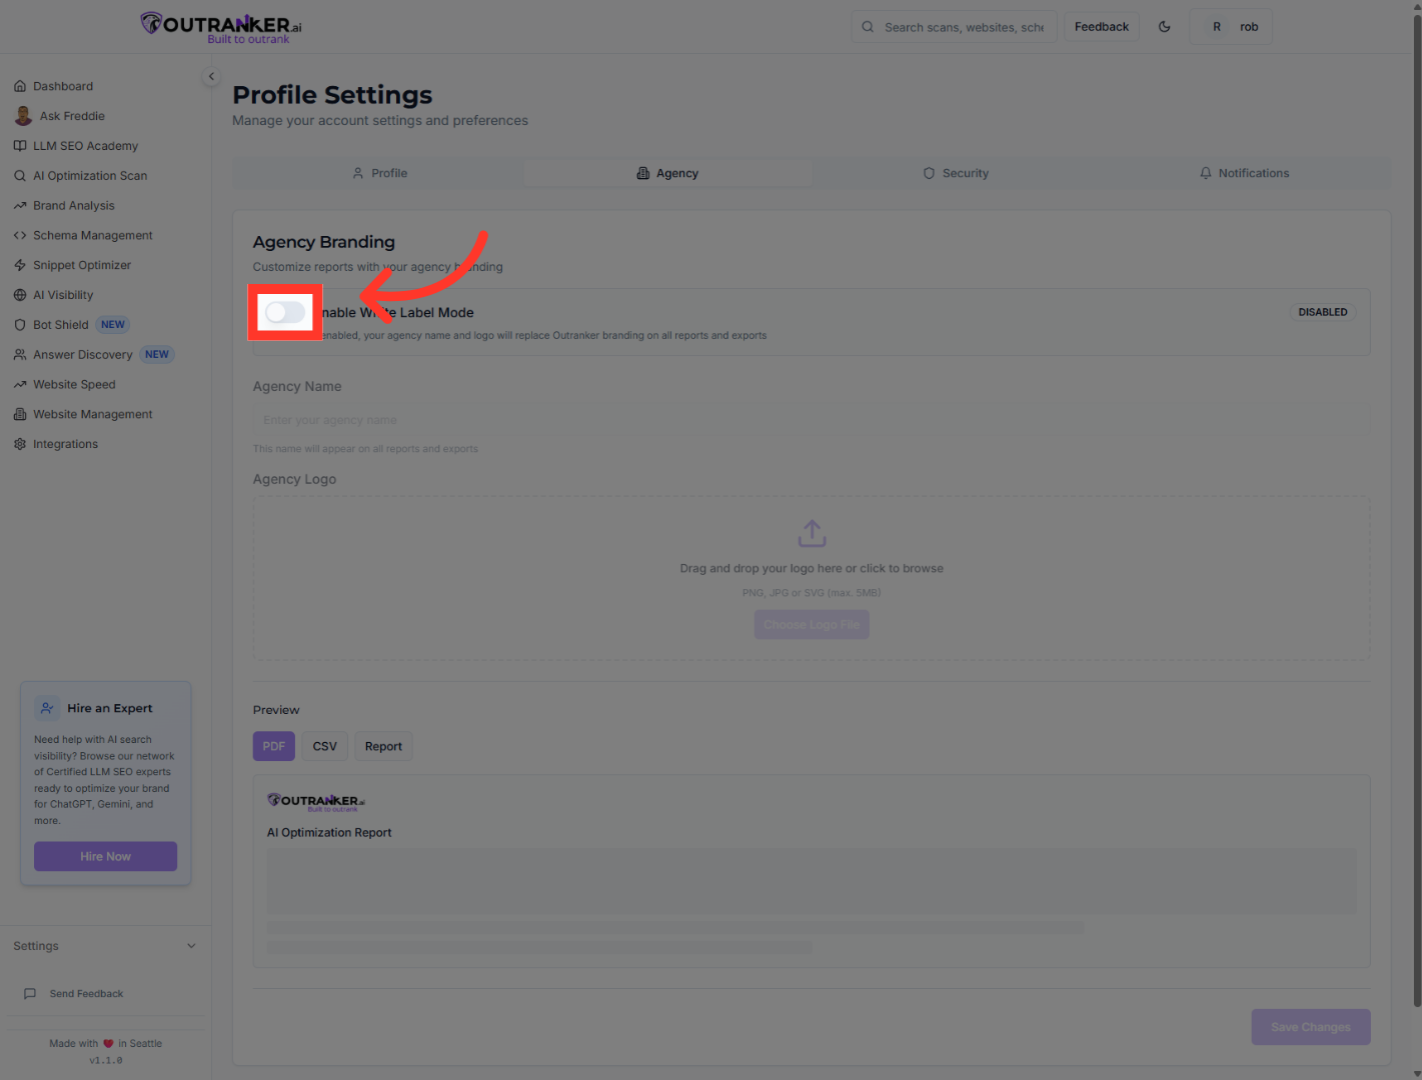The width and height of the screenshot is (1422, 1080).
Task: Open the Website Speed tool
Action: pos(74,384)
